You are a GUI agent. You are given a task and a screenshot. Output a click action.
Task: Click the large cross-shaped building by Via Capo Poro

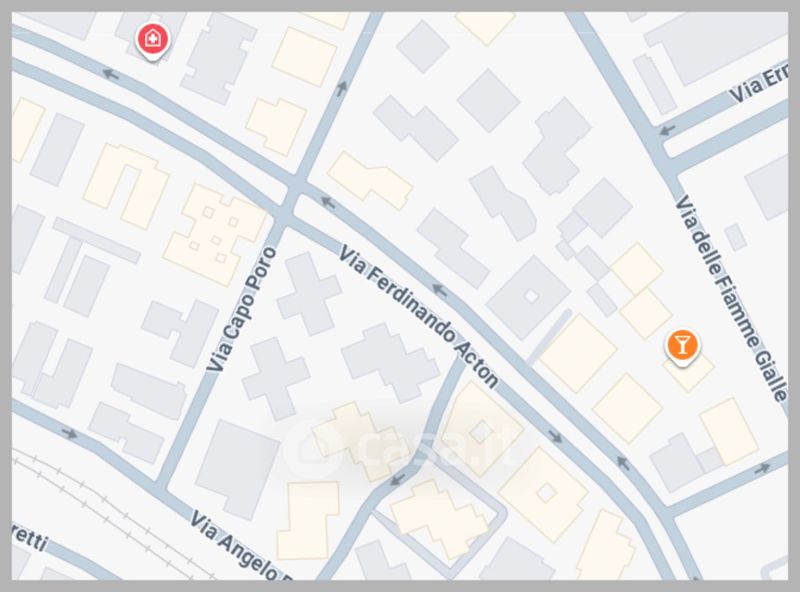(309, 293)
